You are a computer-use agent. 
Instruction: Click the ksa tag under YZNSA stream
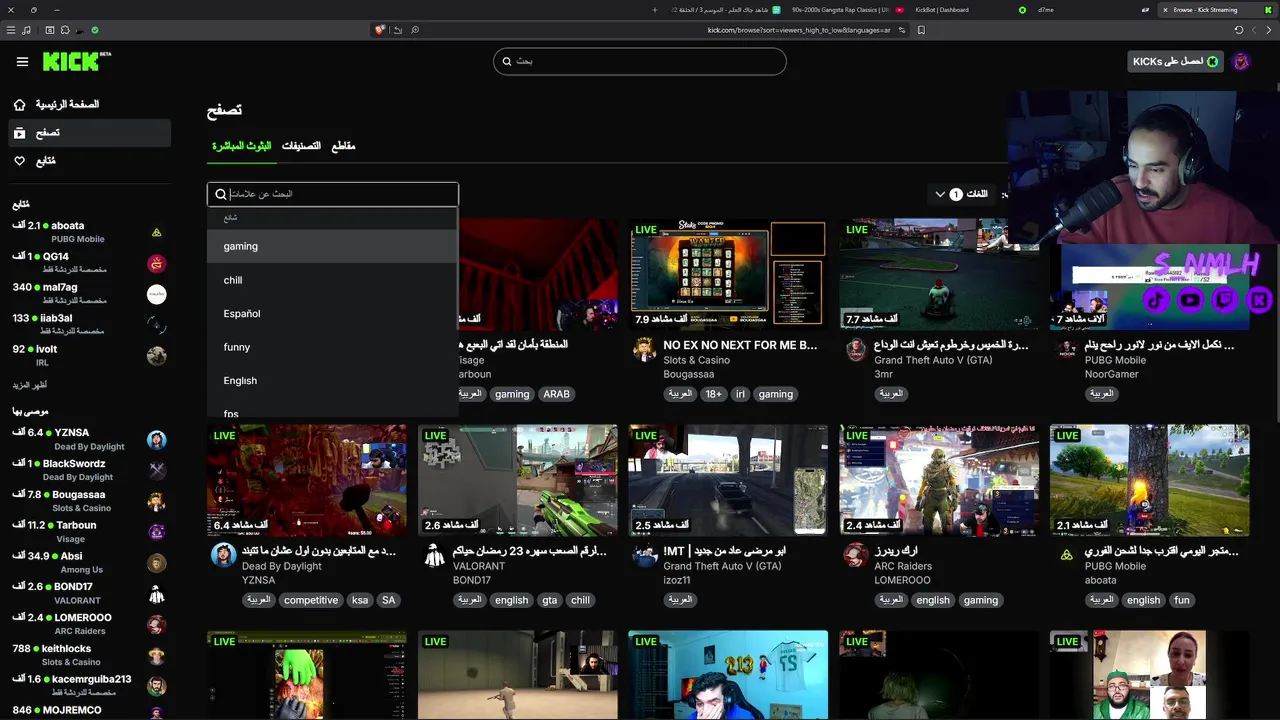[x=360, y=600]
